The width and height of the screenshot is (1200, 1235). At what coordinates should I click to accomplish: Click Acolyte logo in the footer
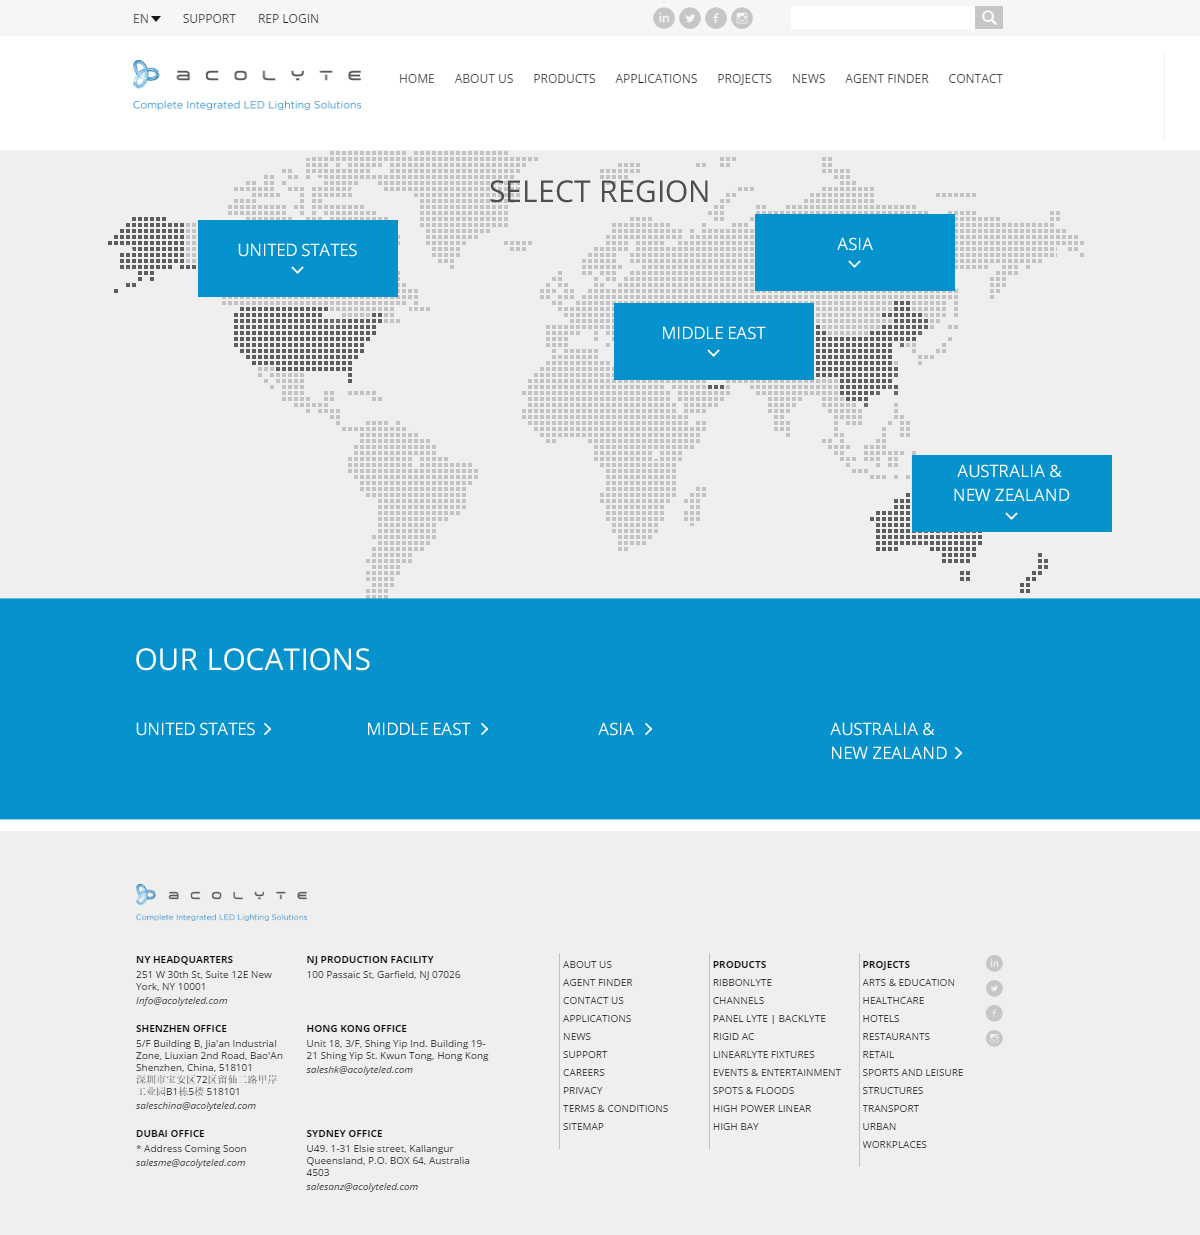tap(222, 901)
